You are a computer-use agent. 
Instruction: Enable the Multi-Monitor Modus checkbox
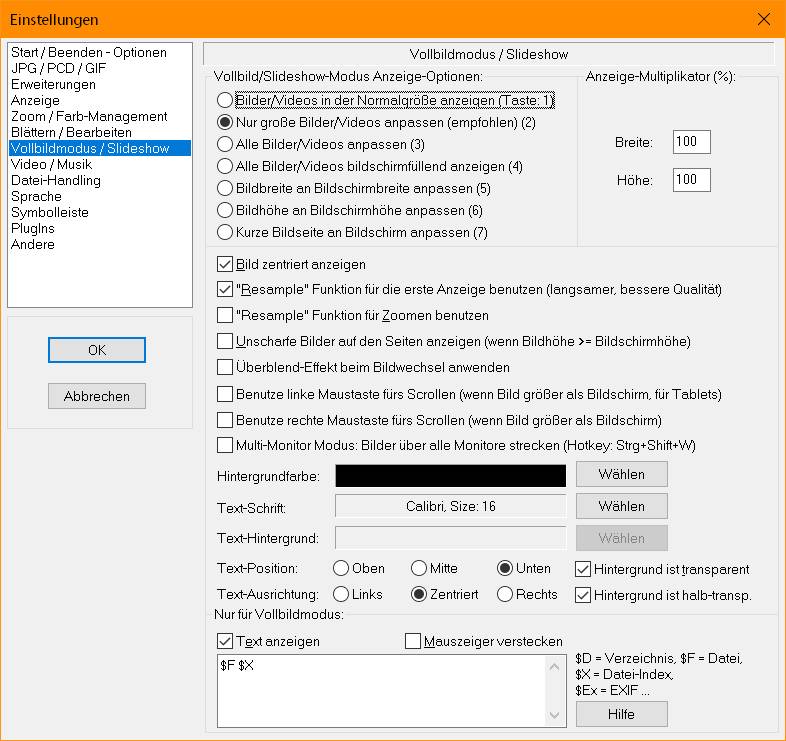tap(225, 445)
